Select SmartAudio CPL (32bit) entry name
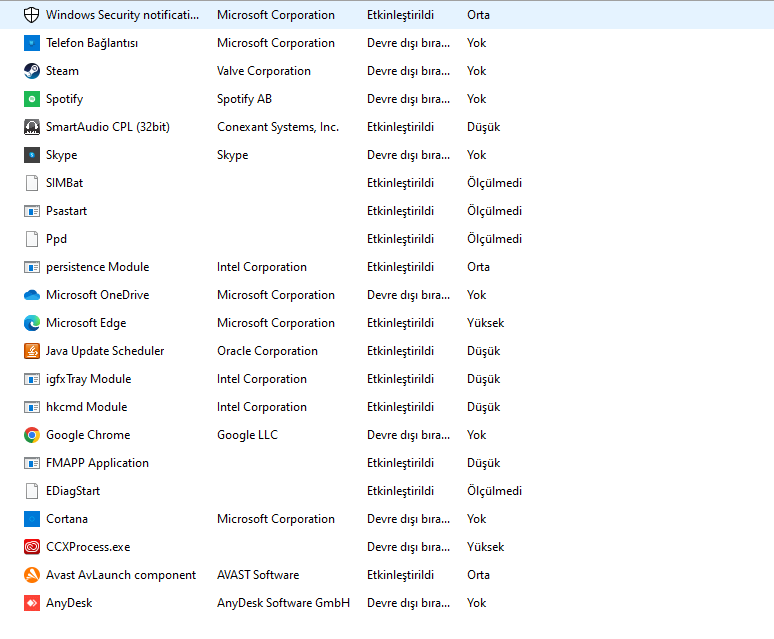 click(108, 127)
